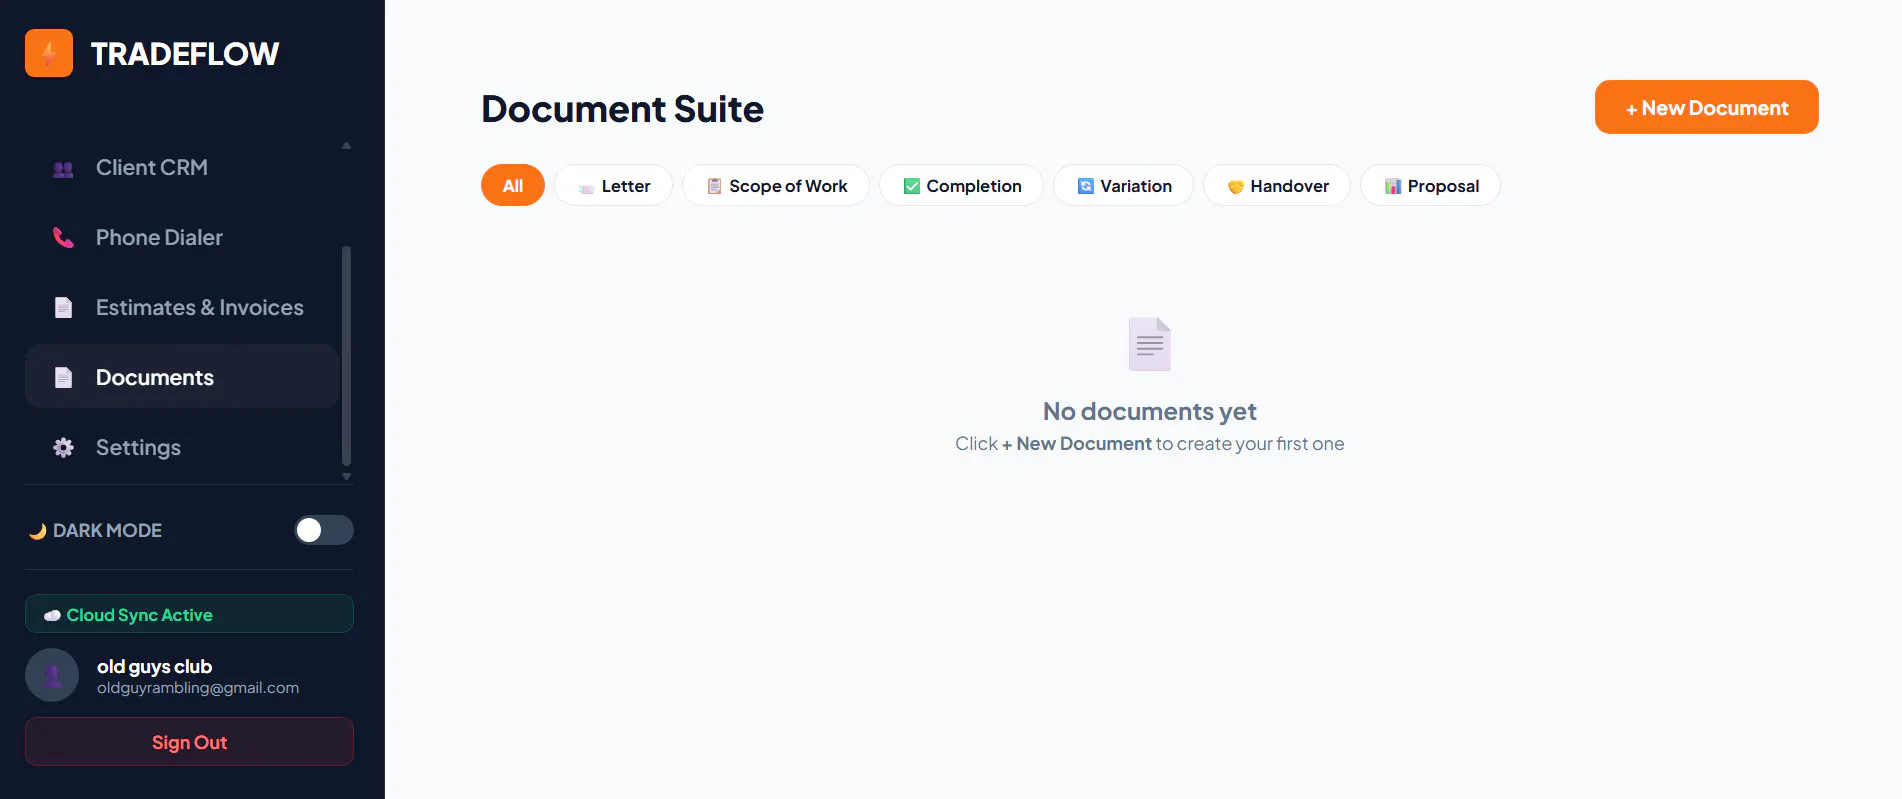
Task: Click the old guys club account name
Action: 154,666
